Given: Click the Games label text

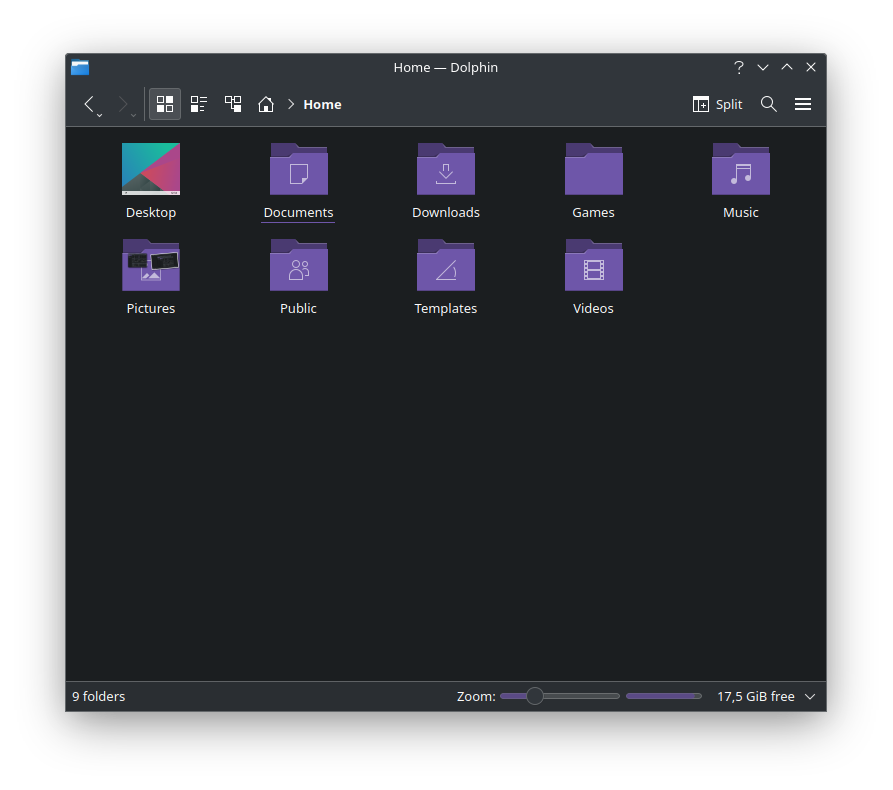Looking at the screenshot, I should (x=593, y=212).
